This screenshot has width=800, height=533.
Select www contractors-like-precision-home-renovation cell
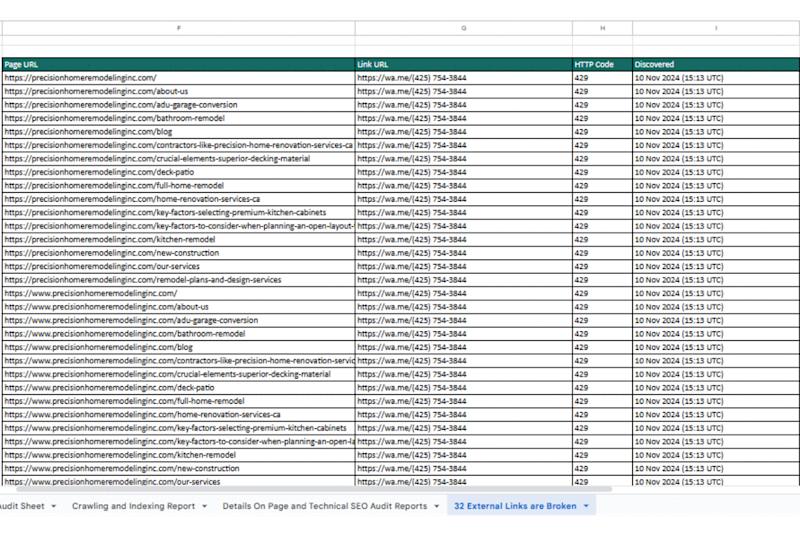[x=179, y=361]
